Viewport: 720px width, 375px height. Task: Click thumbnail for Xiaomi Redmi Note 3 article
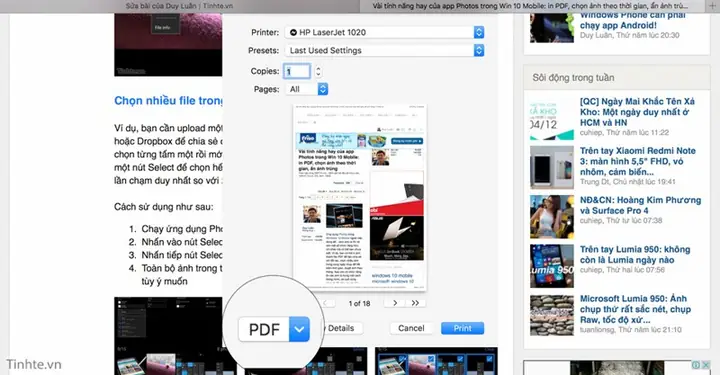[551, 168]
